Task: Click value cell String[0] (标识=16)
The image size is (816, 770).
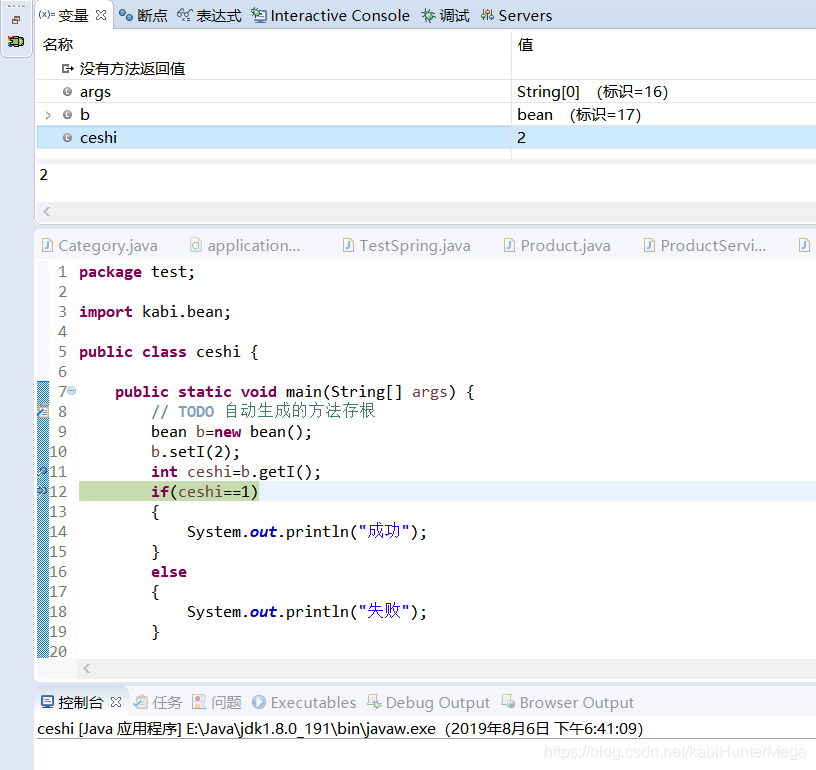Action: coord(592,92)
